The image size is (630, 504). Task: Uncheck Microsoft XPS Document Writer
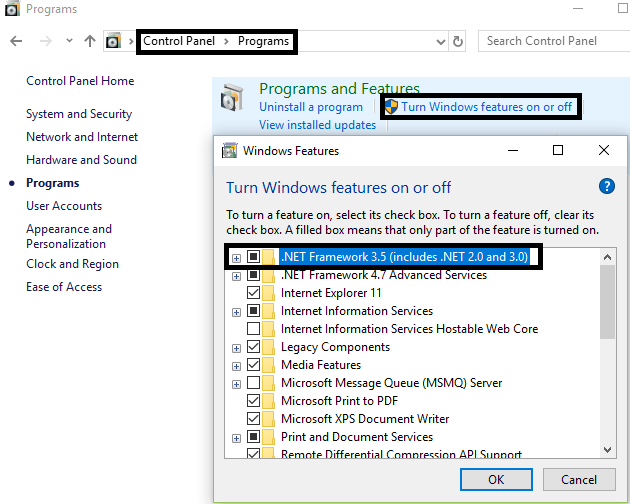click(x=254, y=418)
